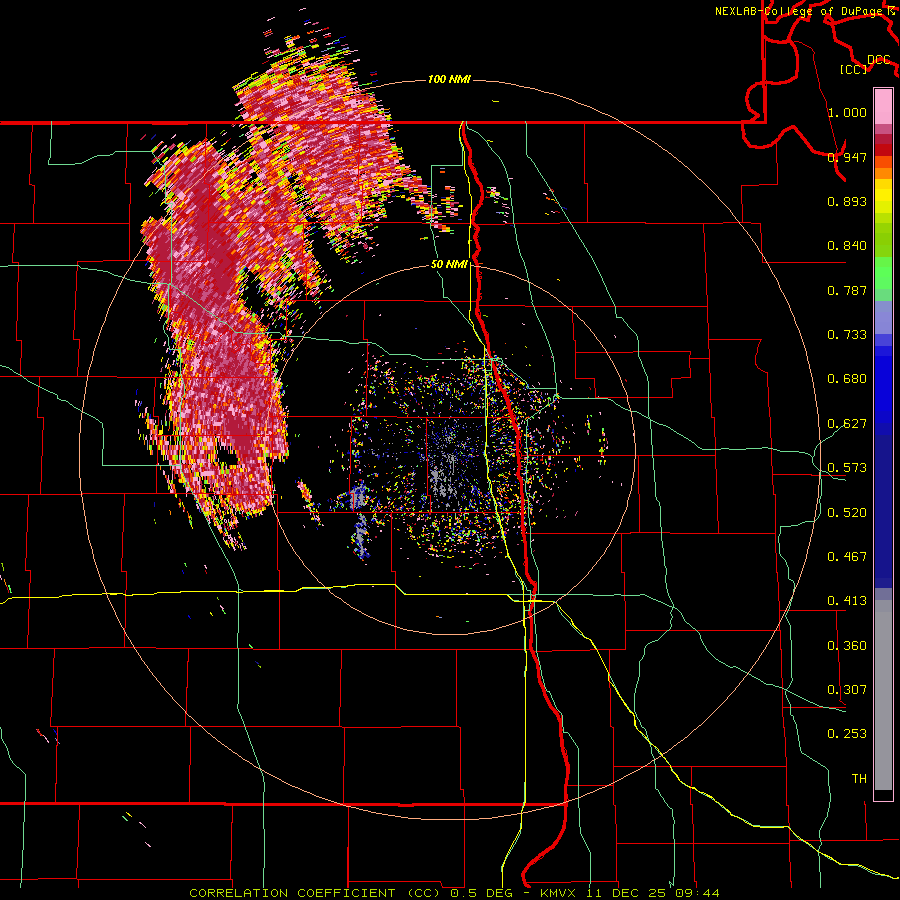Click the TH threshold legend label
Screen dimensions: 900x900
point(859,779)
